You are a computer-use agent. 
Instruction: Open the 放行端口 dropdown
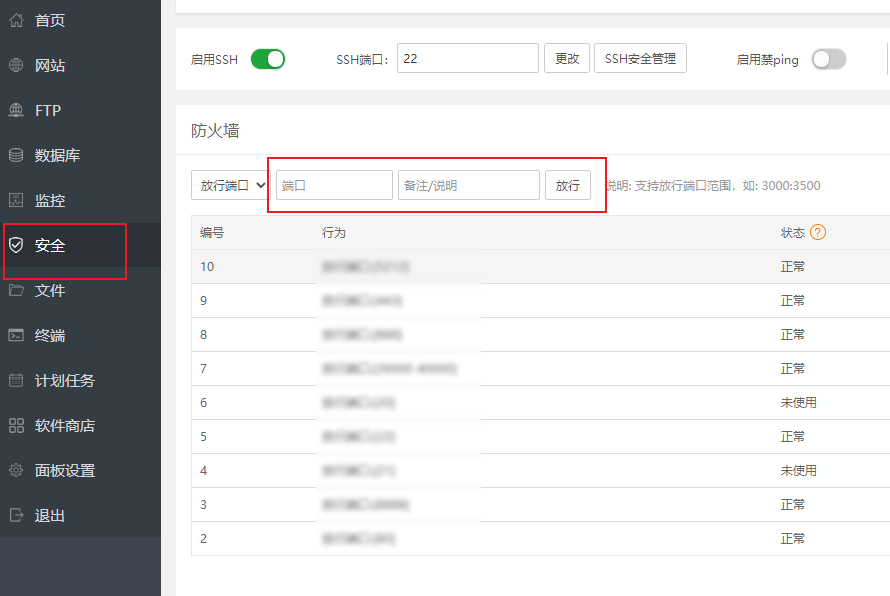(230, 185)
